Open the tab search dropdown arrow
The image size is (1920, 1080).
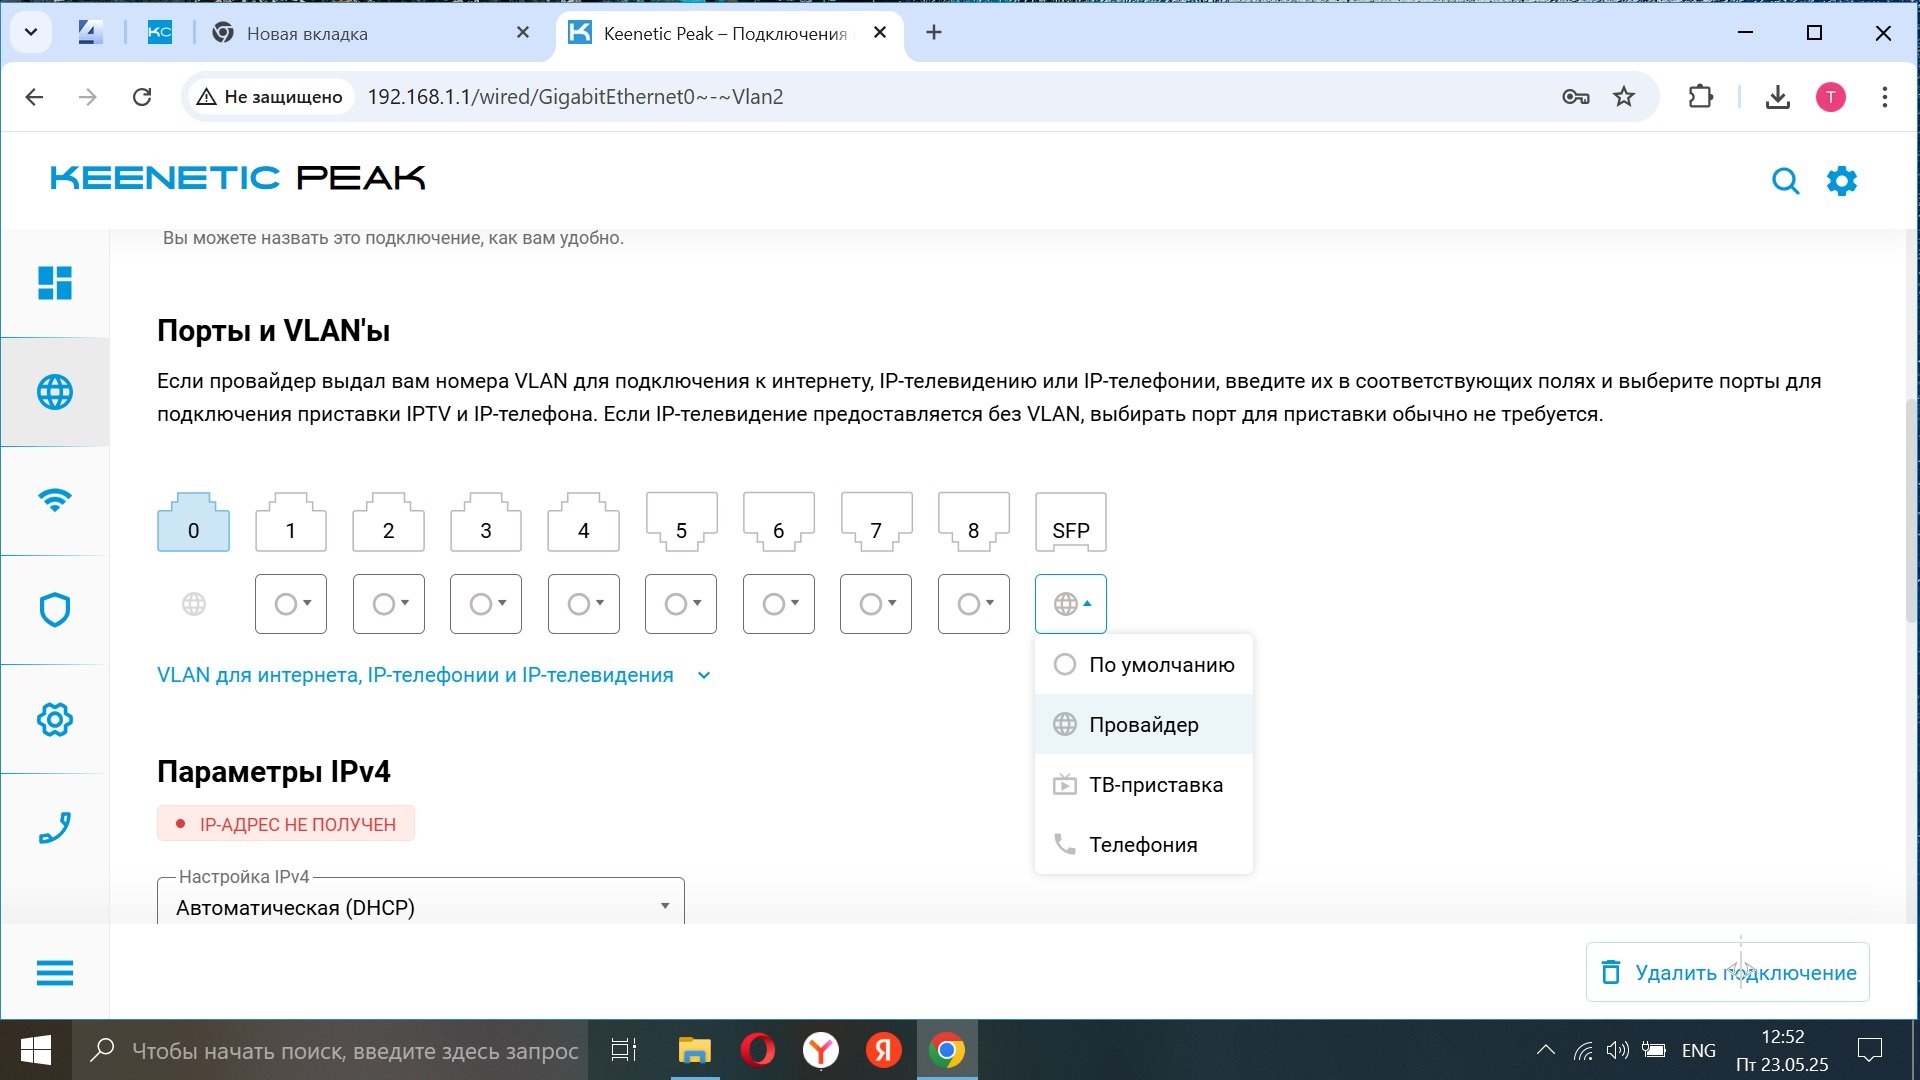(31, 33)
